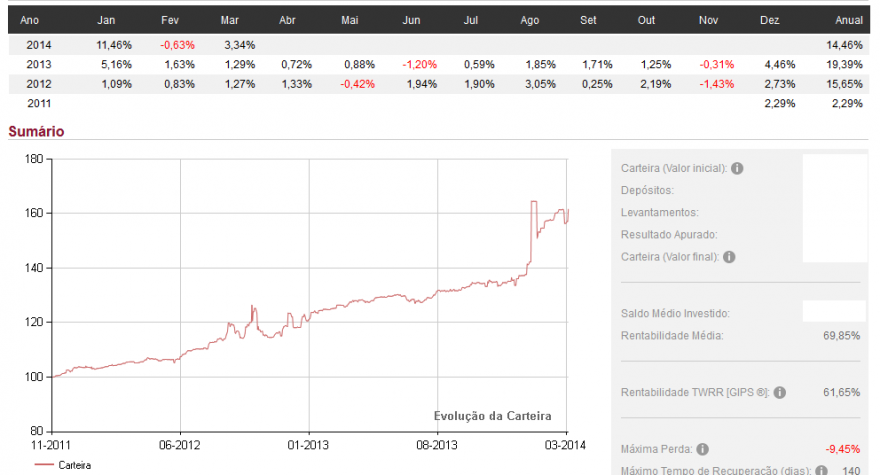The width and height of the screenshot is (880, 475).
Task: Click the Sumário section heading
Action: click(36, 131)
